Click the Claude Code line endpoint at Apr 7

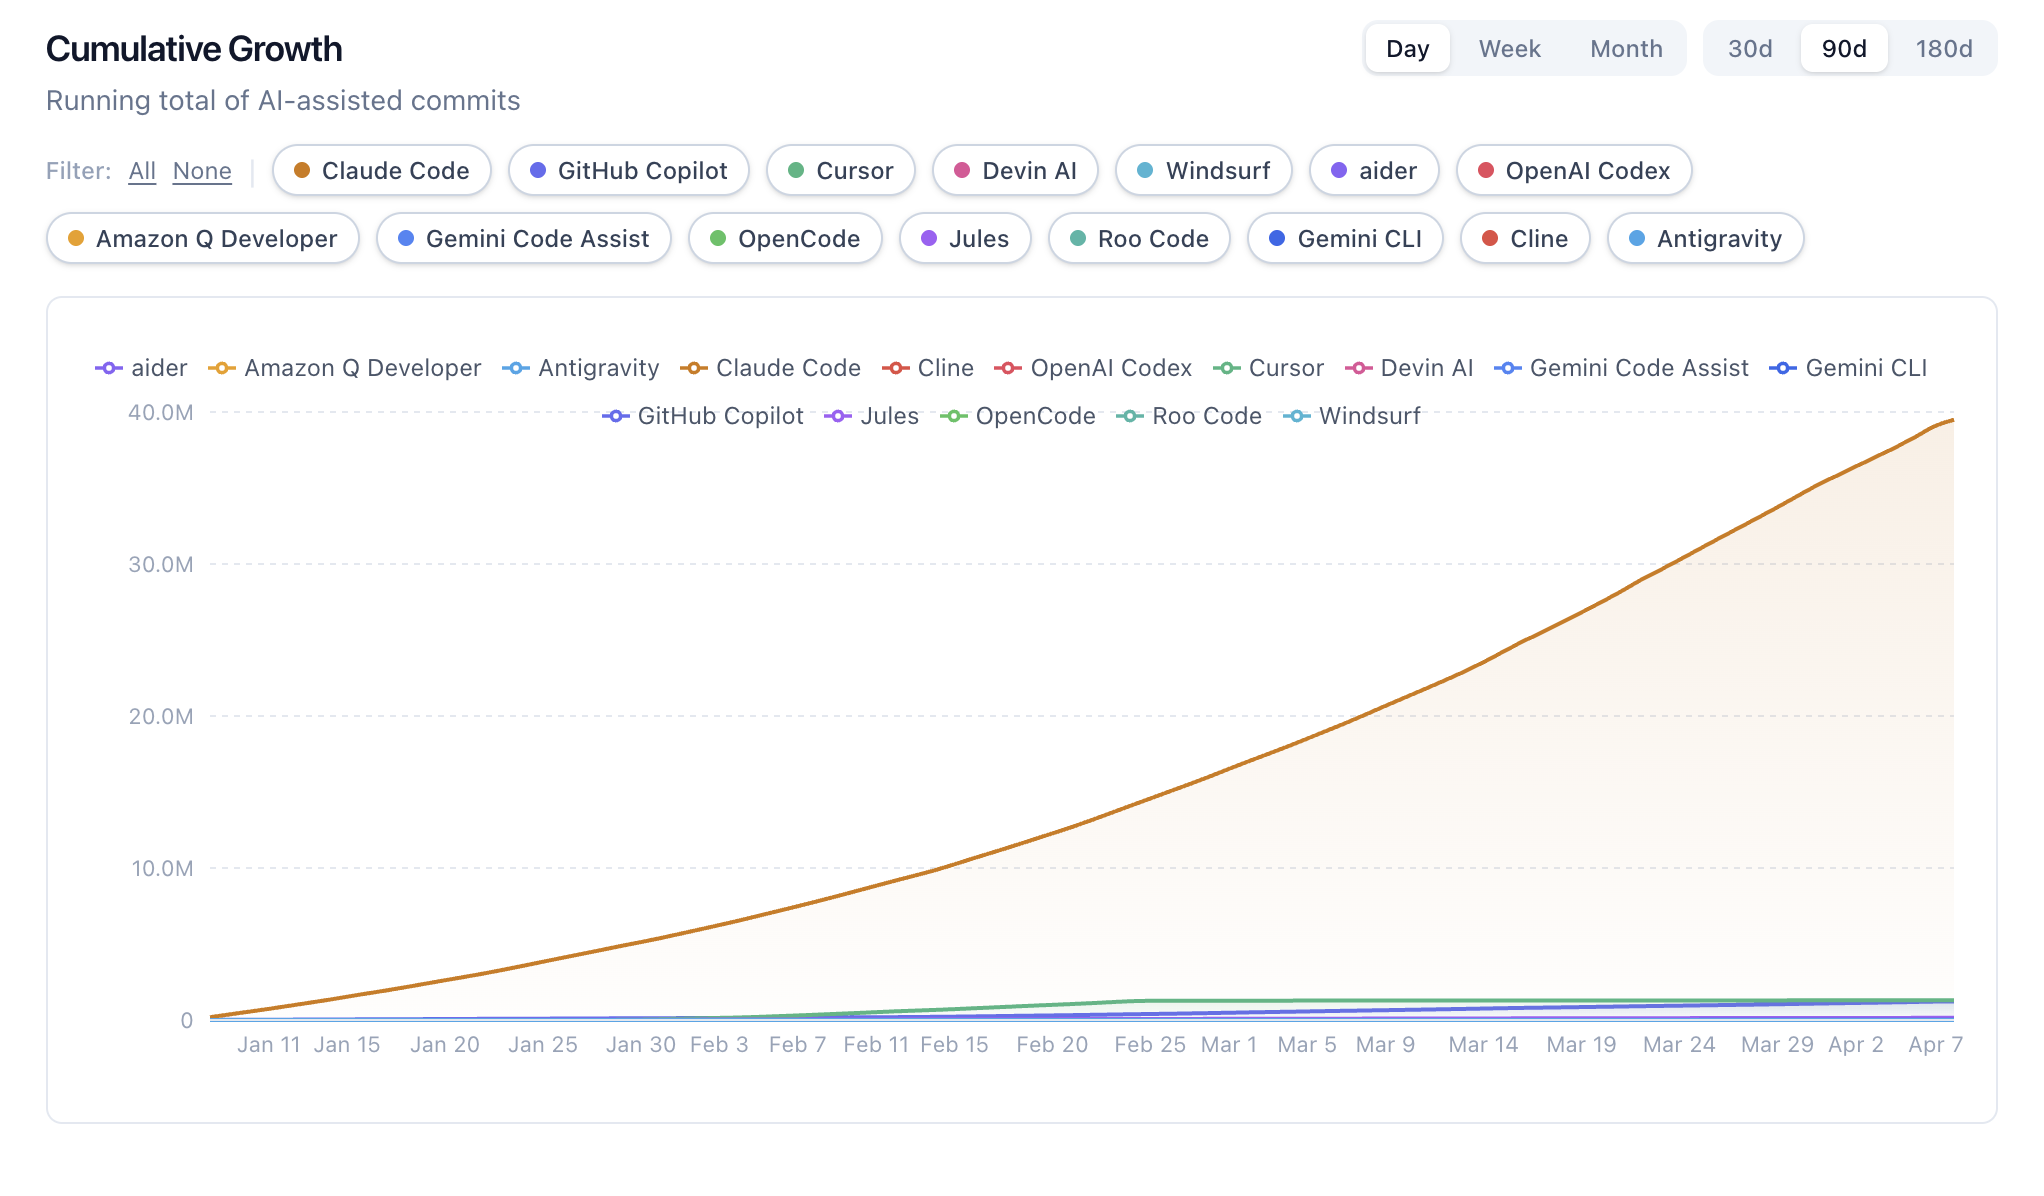1953,420
